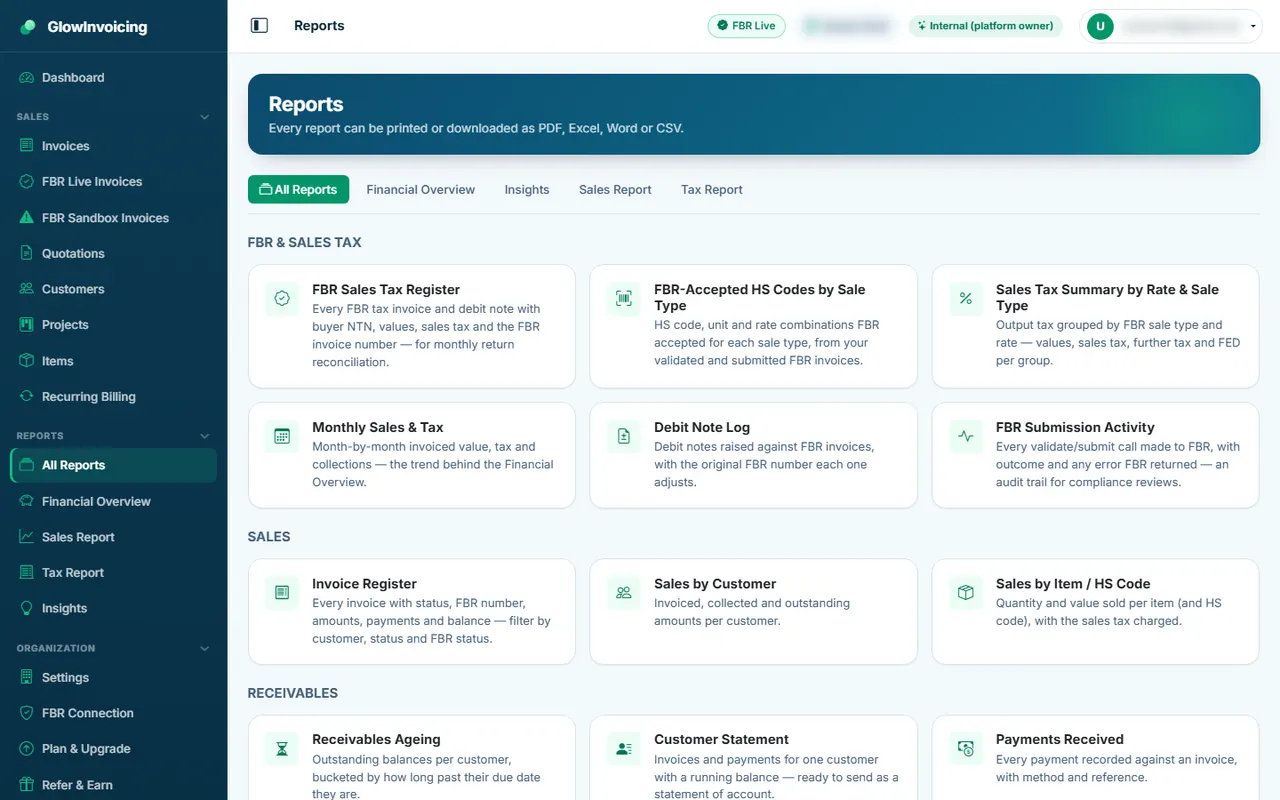The height and width of the screenshot is (800, 1280).
Task: Open the user account dropdown arrow
Action: [x=1253, y=27]
